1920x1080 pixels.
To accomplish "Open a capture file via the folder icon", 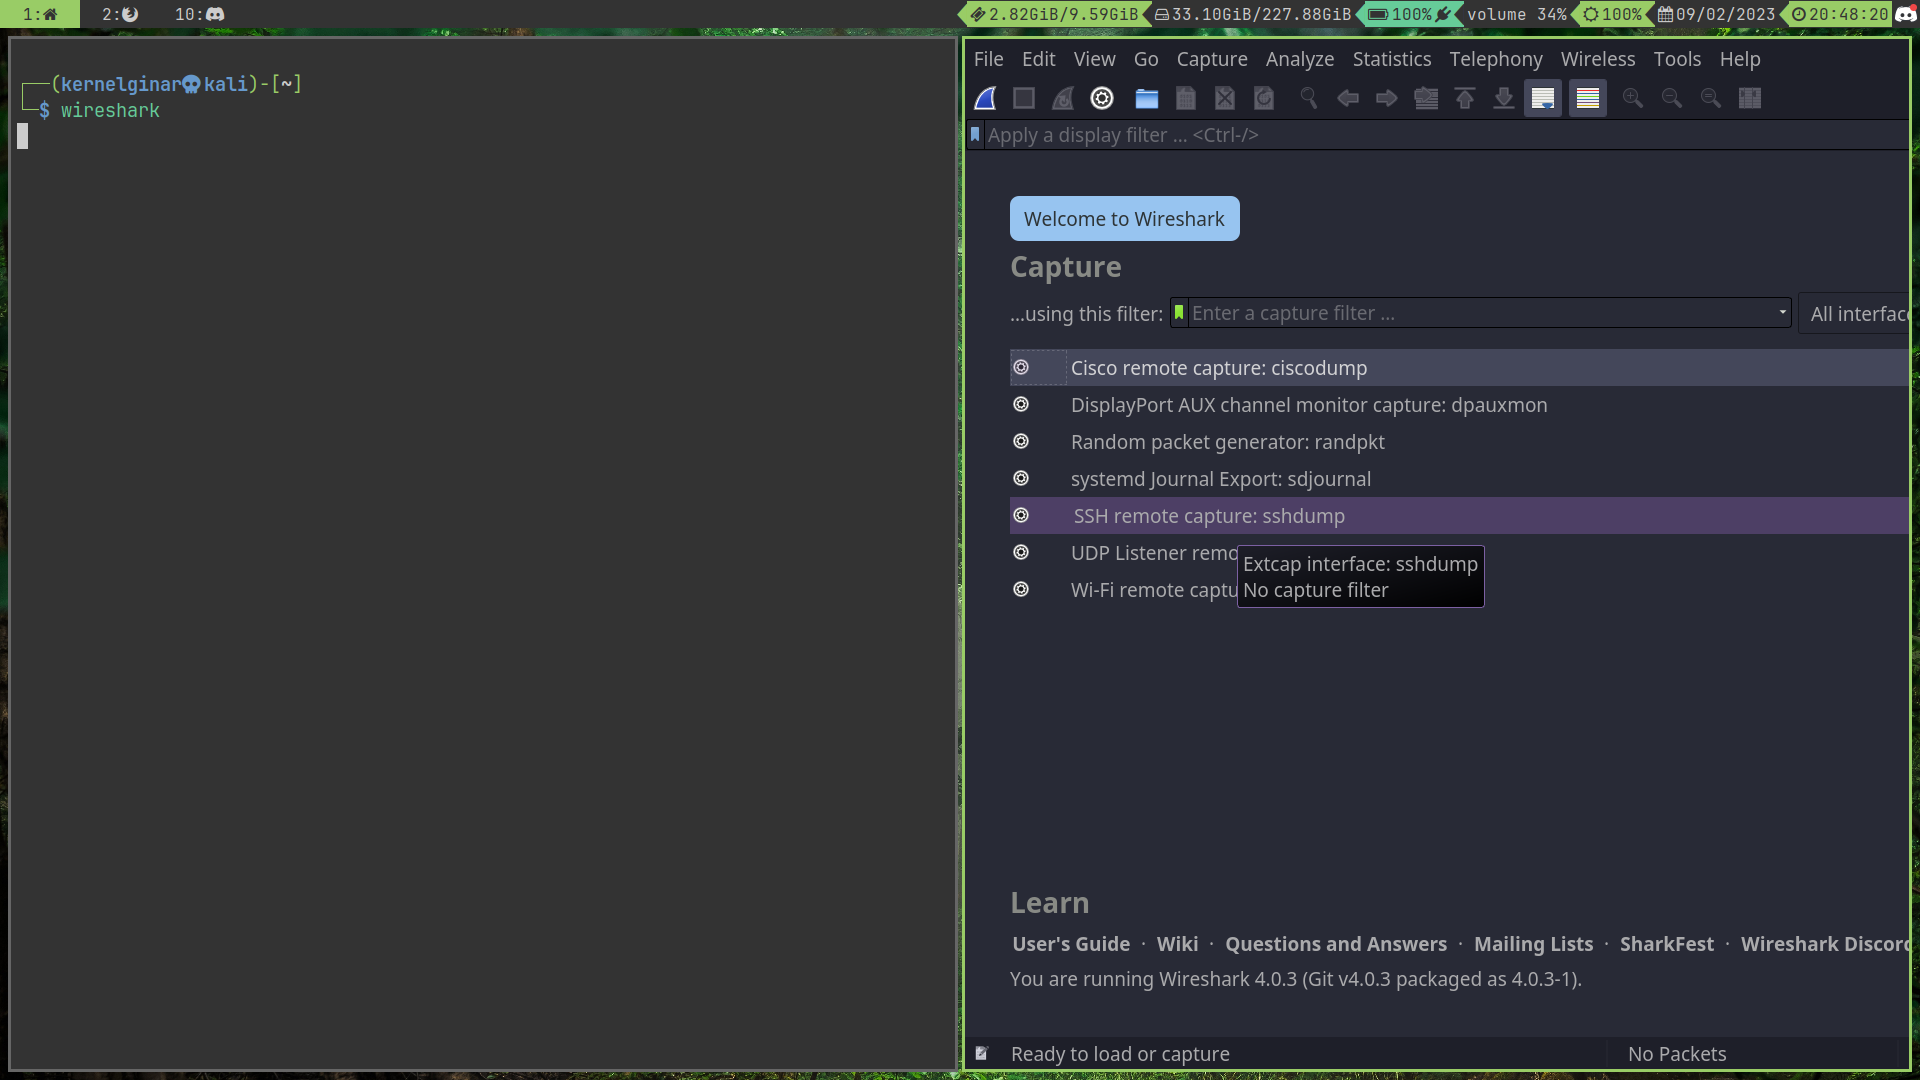I will click(x=1146, y=98).
